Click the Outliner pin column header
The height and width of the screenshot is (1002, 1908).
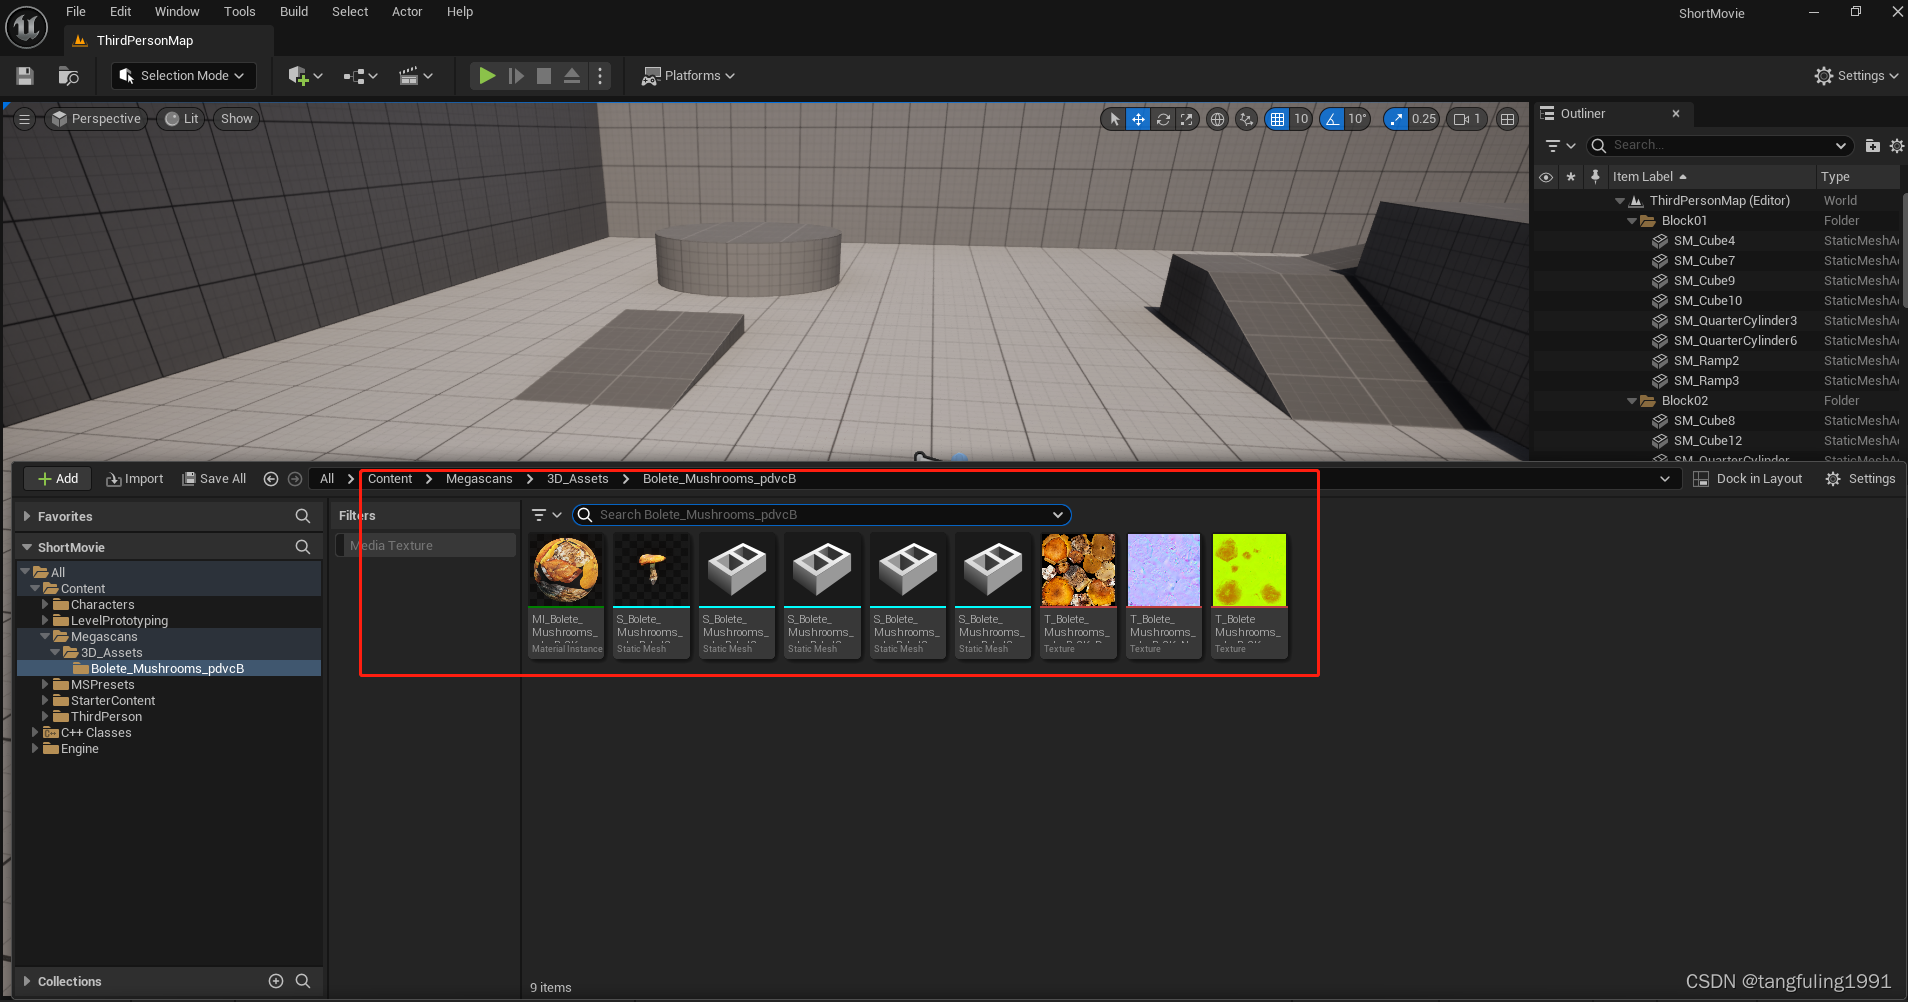click(1595, 176)
